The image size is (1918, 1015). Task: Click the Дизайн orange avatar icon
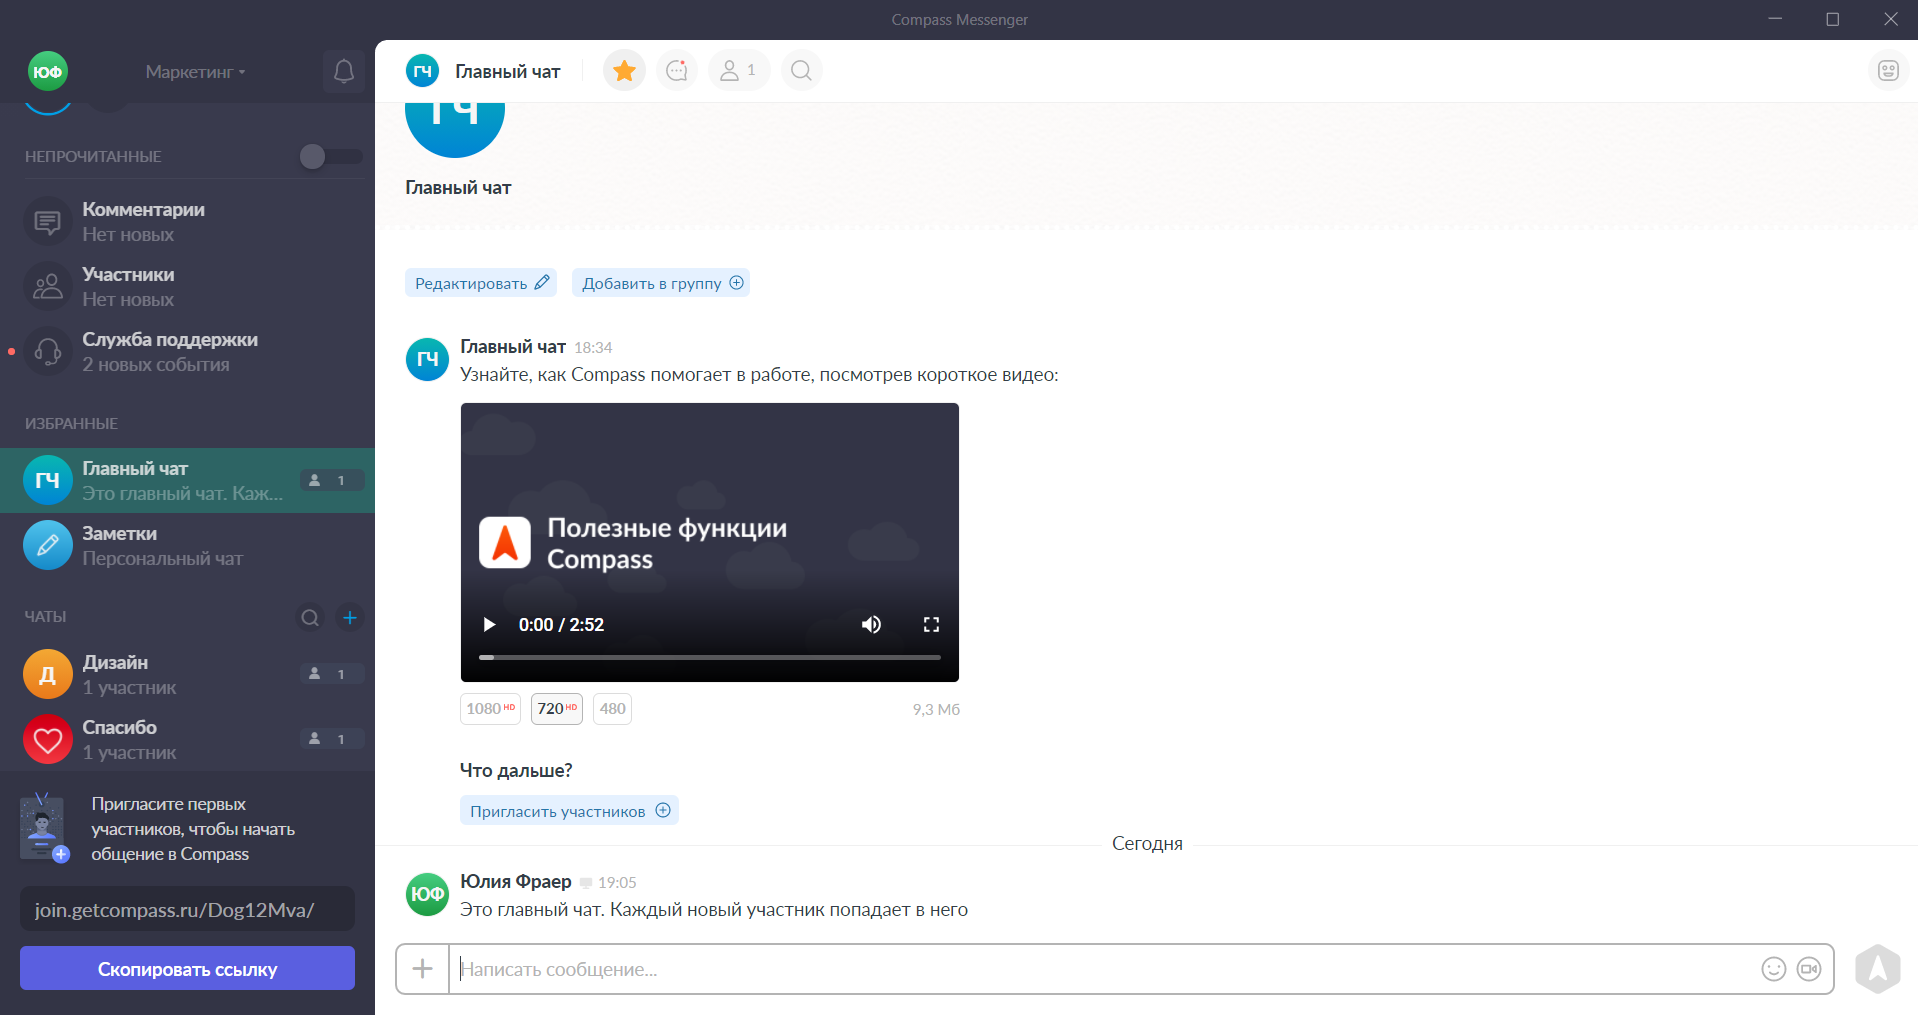pos(48,674)
